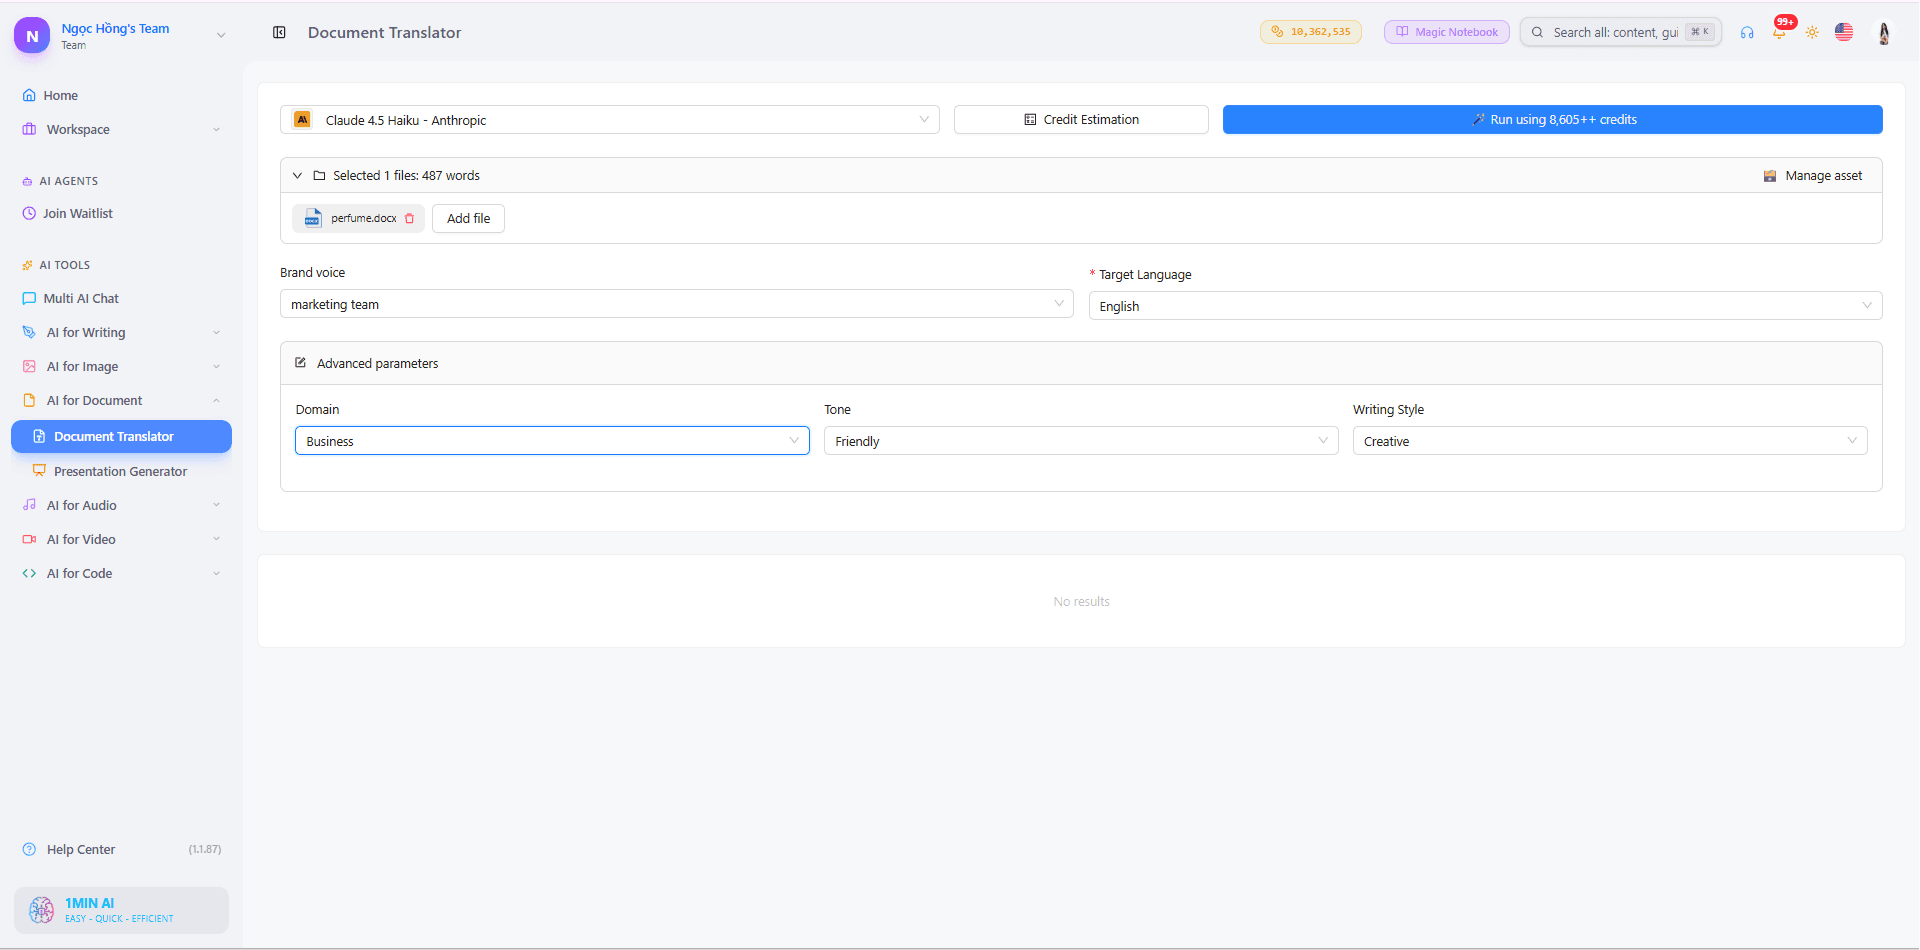
Task: Open notifications bell with 99+ badge
Action: [x=1779, y=32]
